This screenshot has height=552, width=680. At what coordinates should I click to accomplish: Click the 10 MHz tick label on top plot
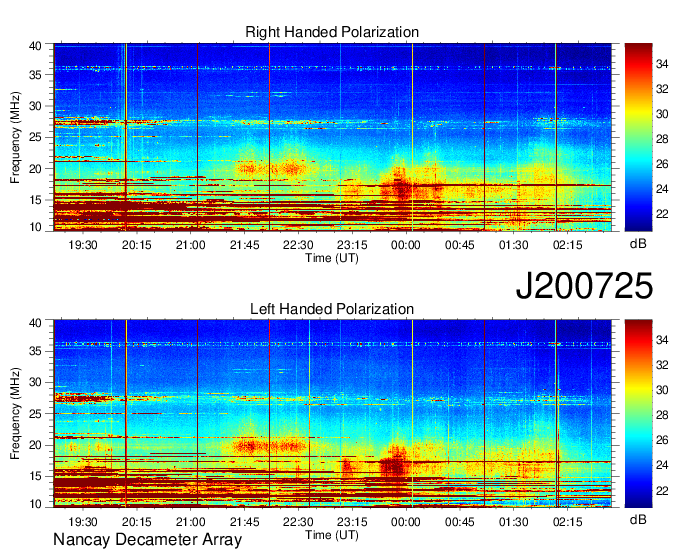tap(35, 227)
